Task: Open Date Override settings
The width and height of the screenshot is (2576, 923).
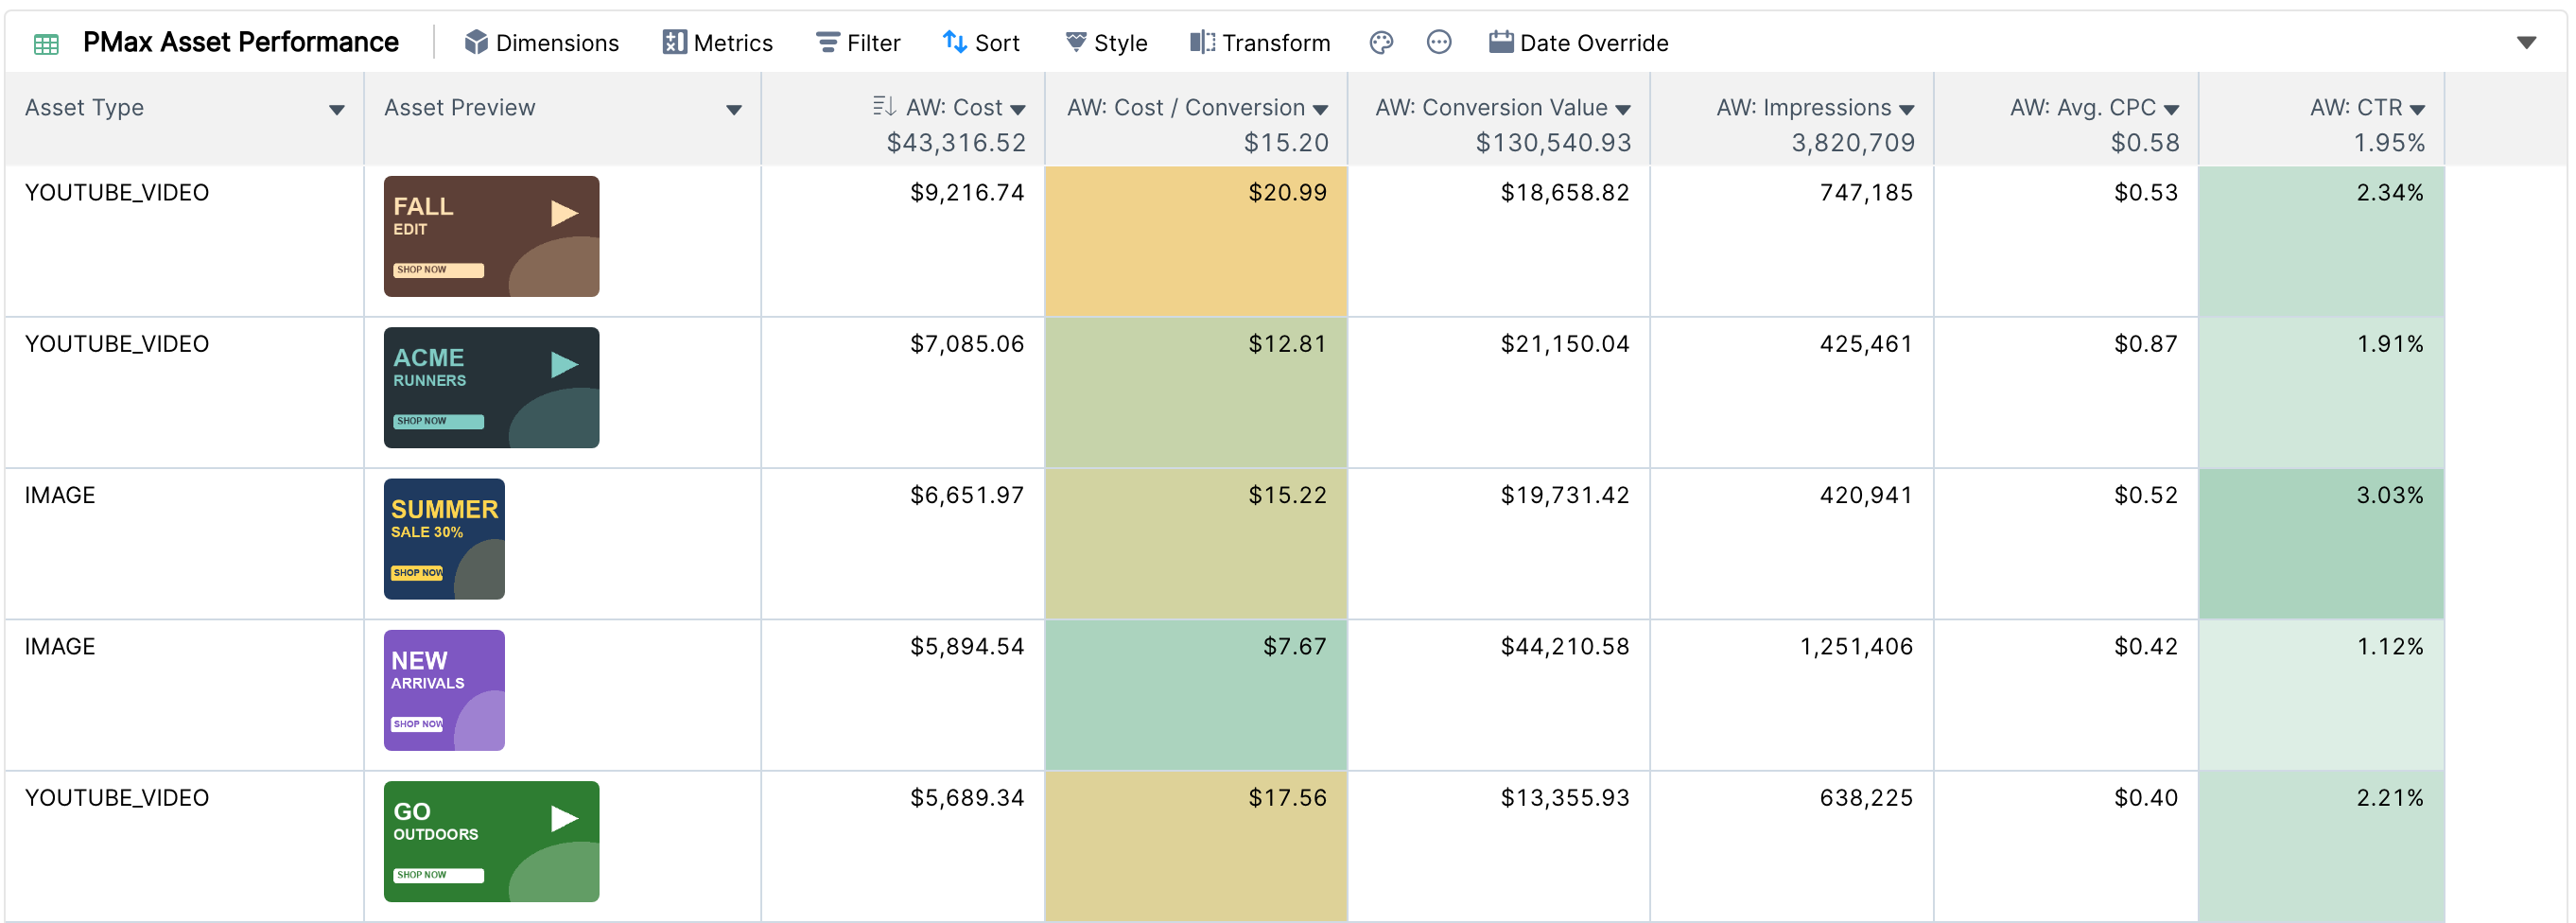Action: coord(1579,43)
